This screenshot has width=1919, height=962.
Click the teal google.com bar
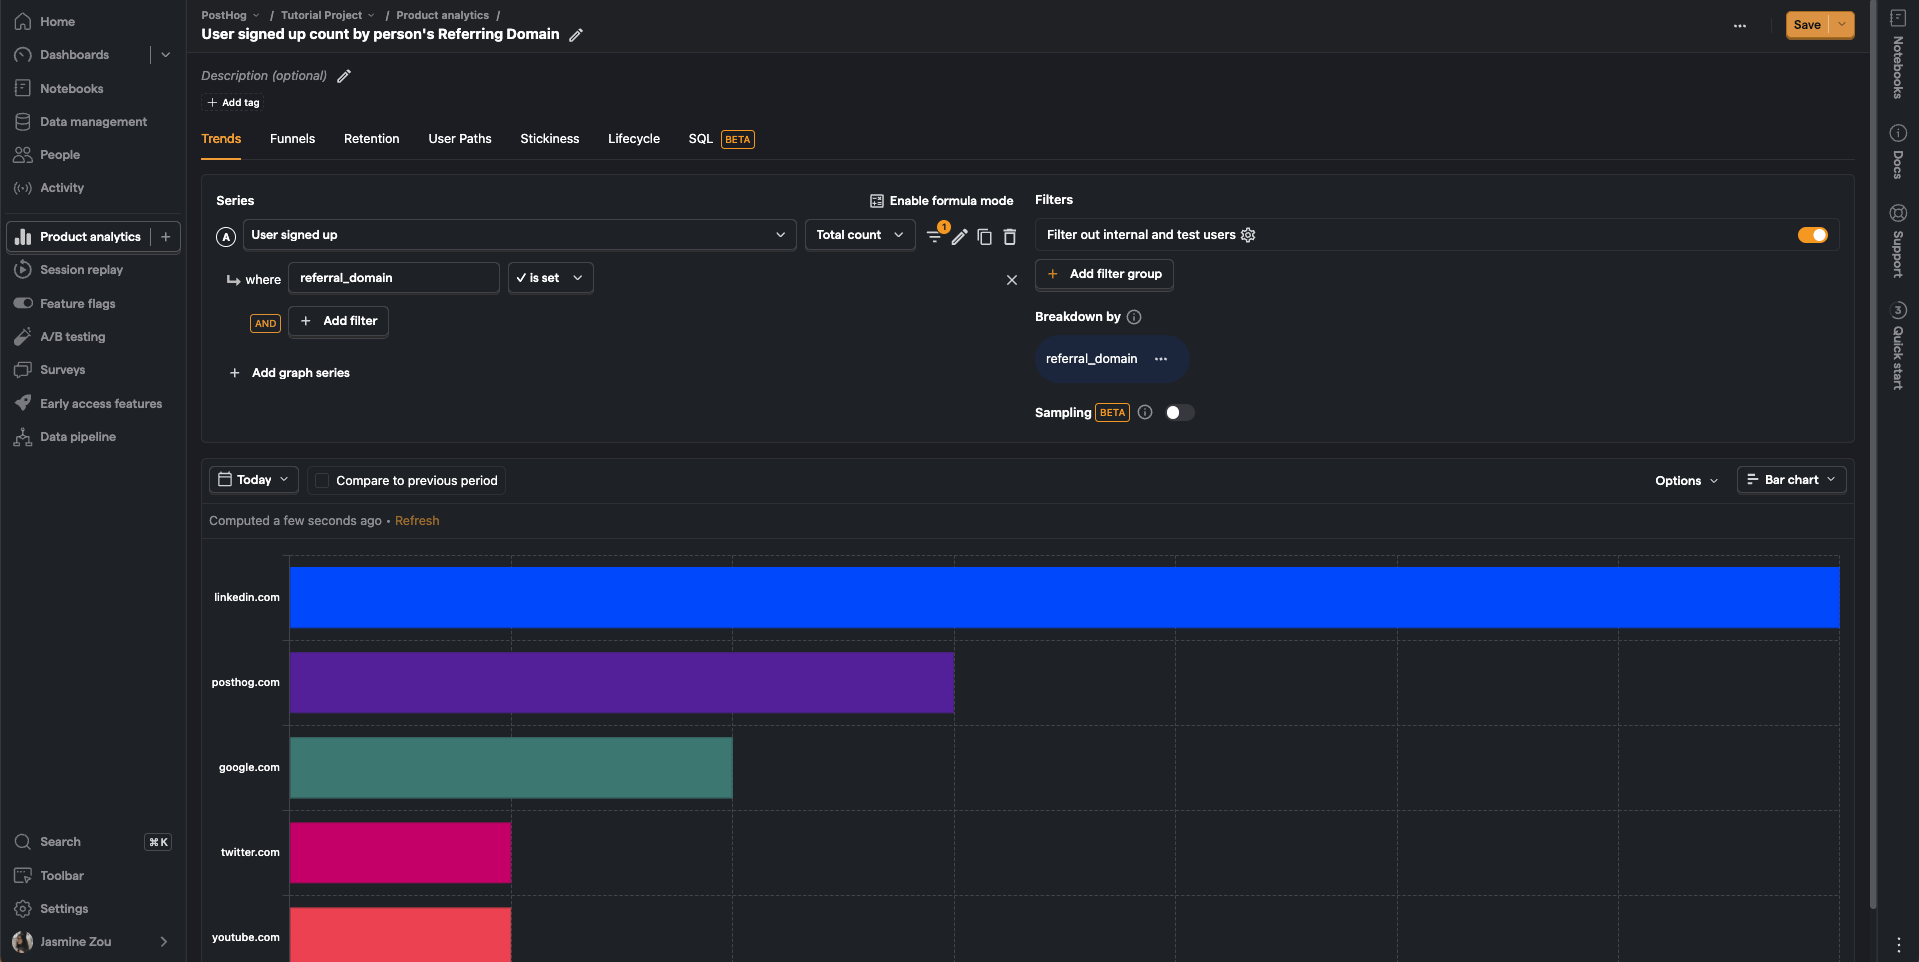point(511,768)
